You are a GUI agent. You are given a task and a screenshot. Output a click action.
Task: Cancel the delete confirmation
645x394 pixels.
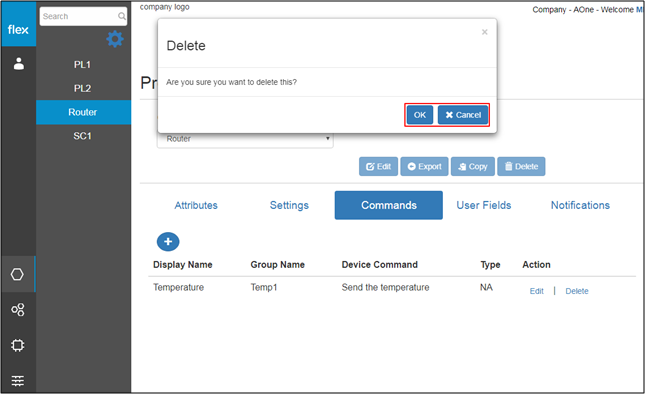[x=463, y=115]
